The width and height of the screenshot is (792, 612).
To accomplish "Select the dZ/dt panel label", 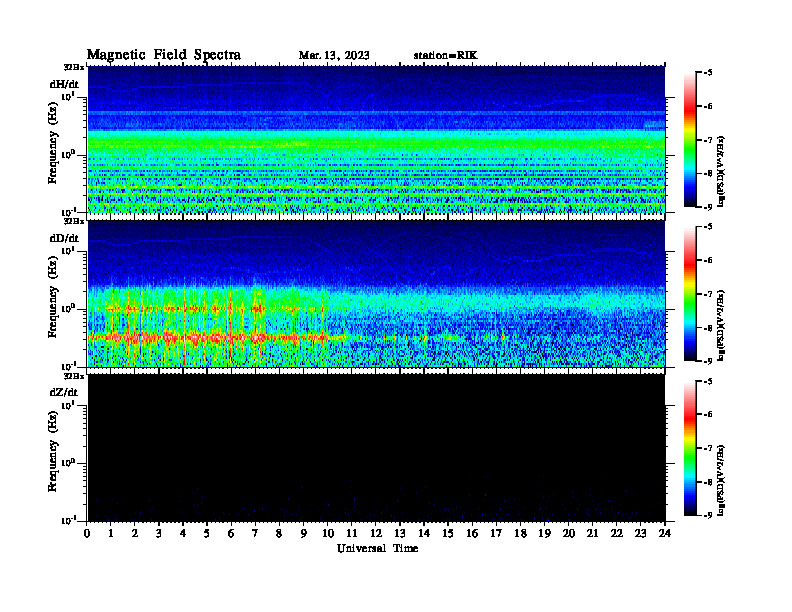I will [x=64, y=392].
